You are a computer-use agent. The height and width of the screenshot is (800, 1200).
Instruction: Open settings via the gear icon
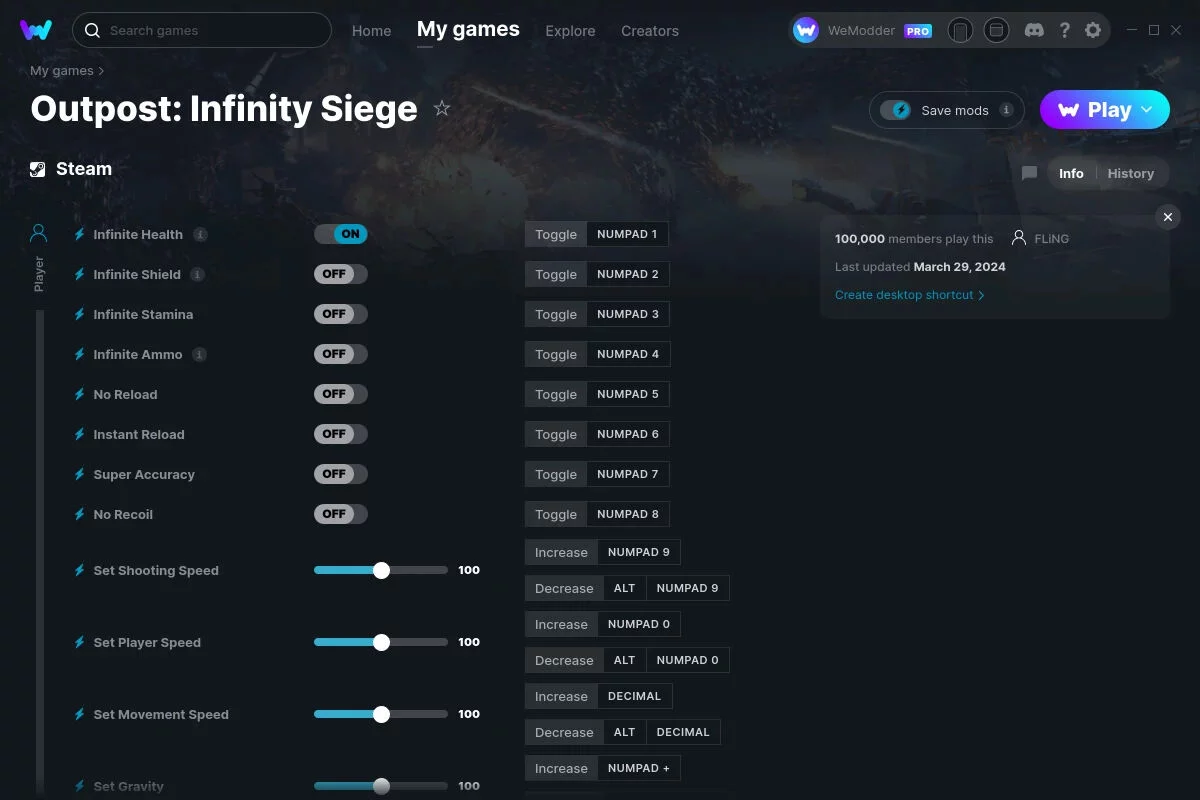click(1093, 30)
